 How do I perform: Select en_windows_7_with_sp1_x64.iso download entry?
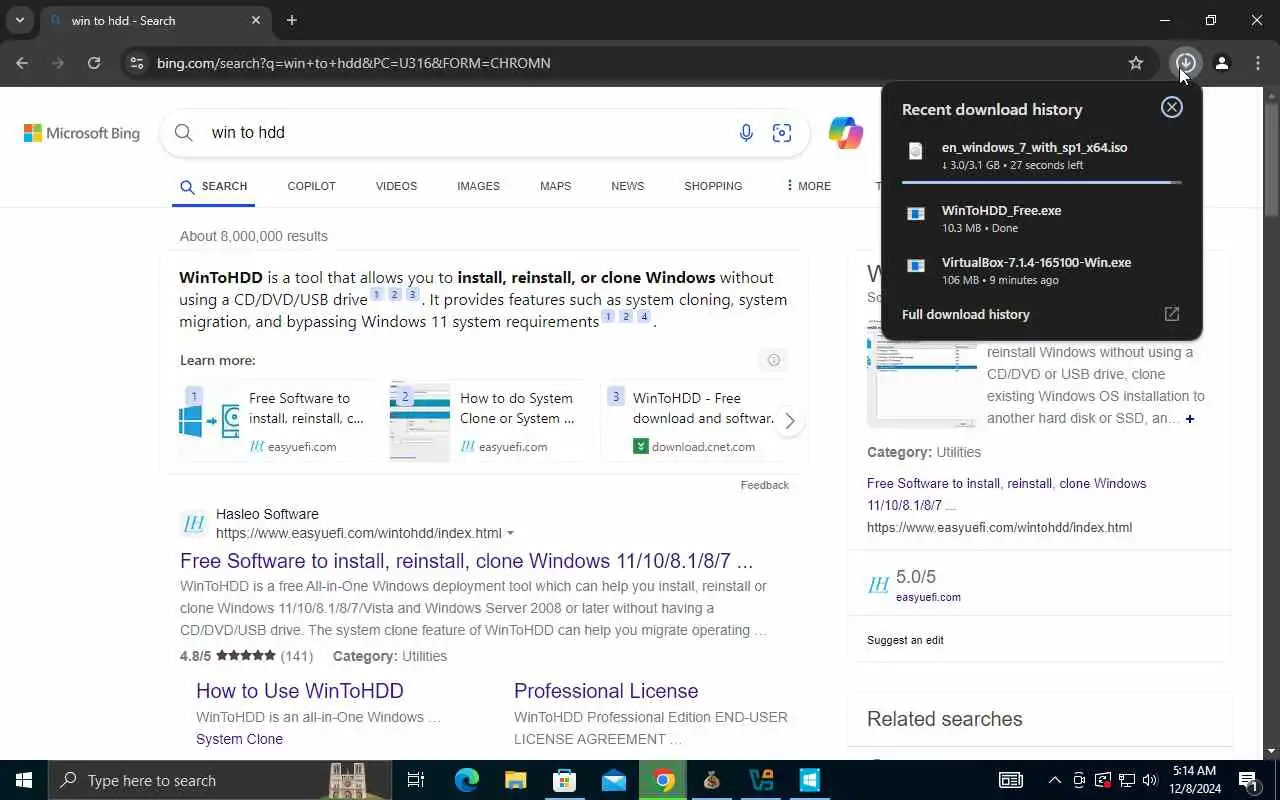tap(1041, 155)
